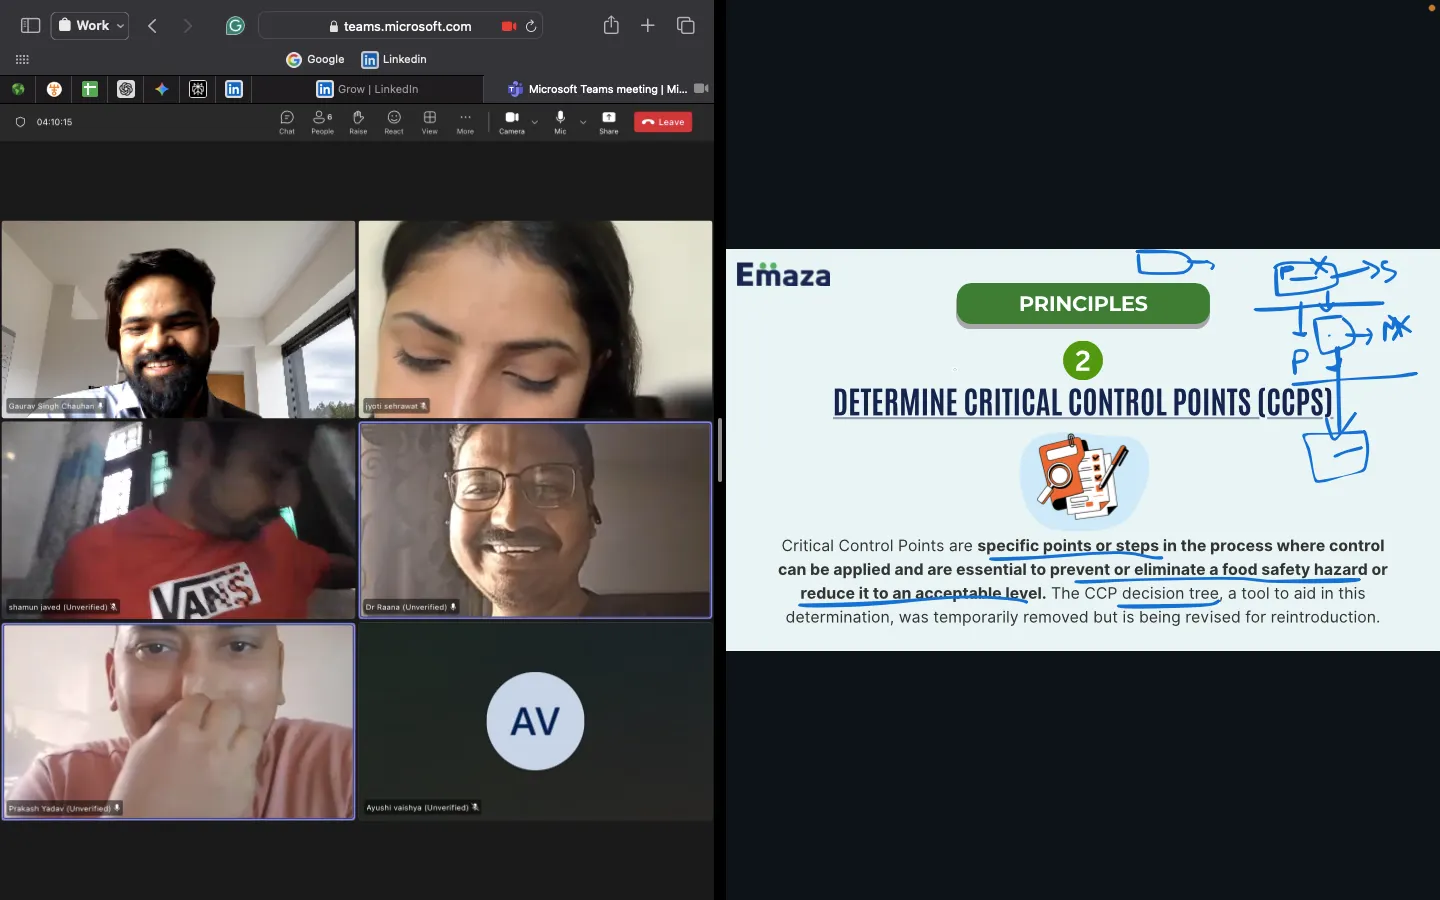Select the Microsoft Teams meeting tab
This screenshot has height=900, width=1440.
[598, 89]
